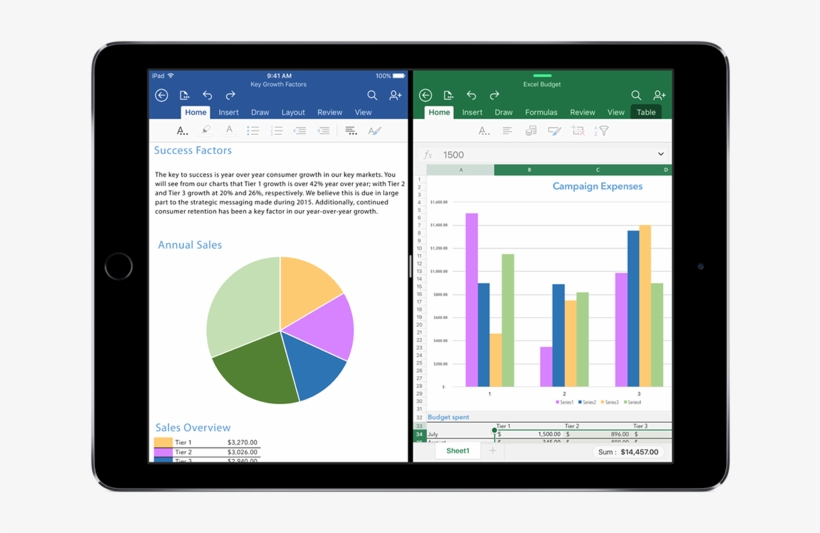This screenshot has width=820, height=533.
Task: Apply a bulleted list in Word
Action: click(x=253, y=131)
